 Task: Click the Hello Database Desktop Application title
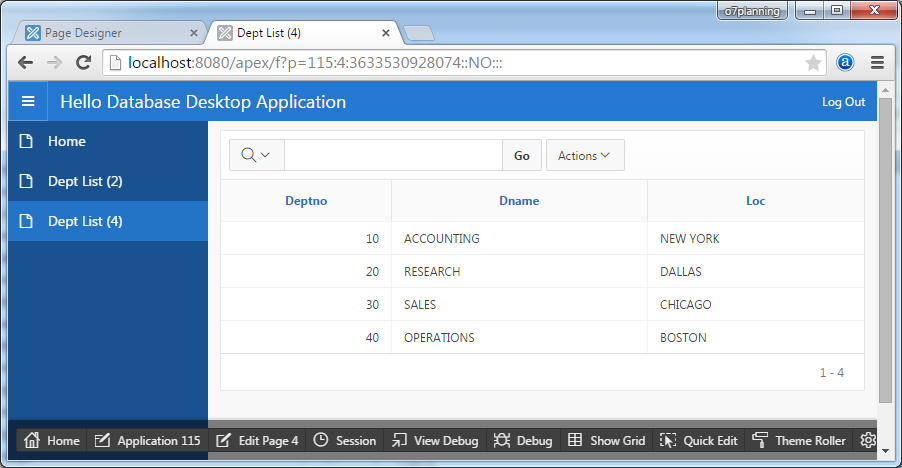[203, 102]
